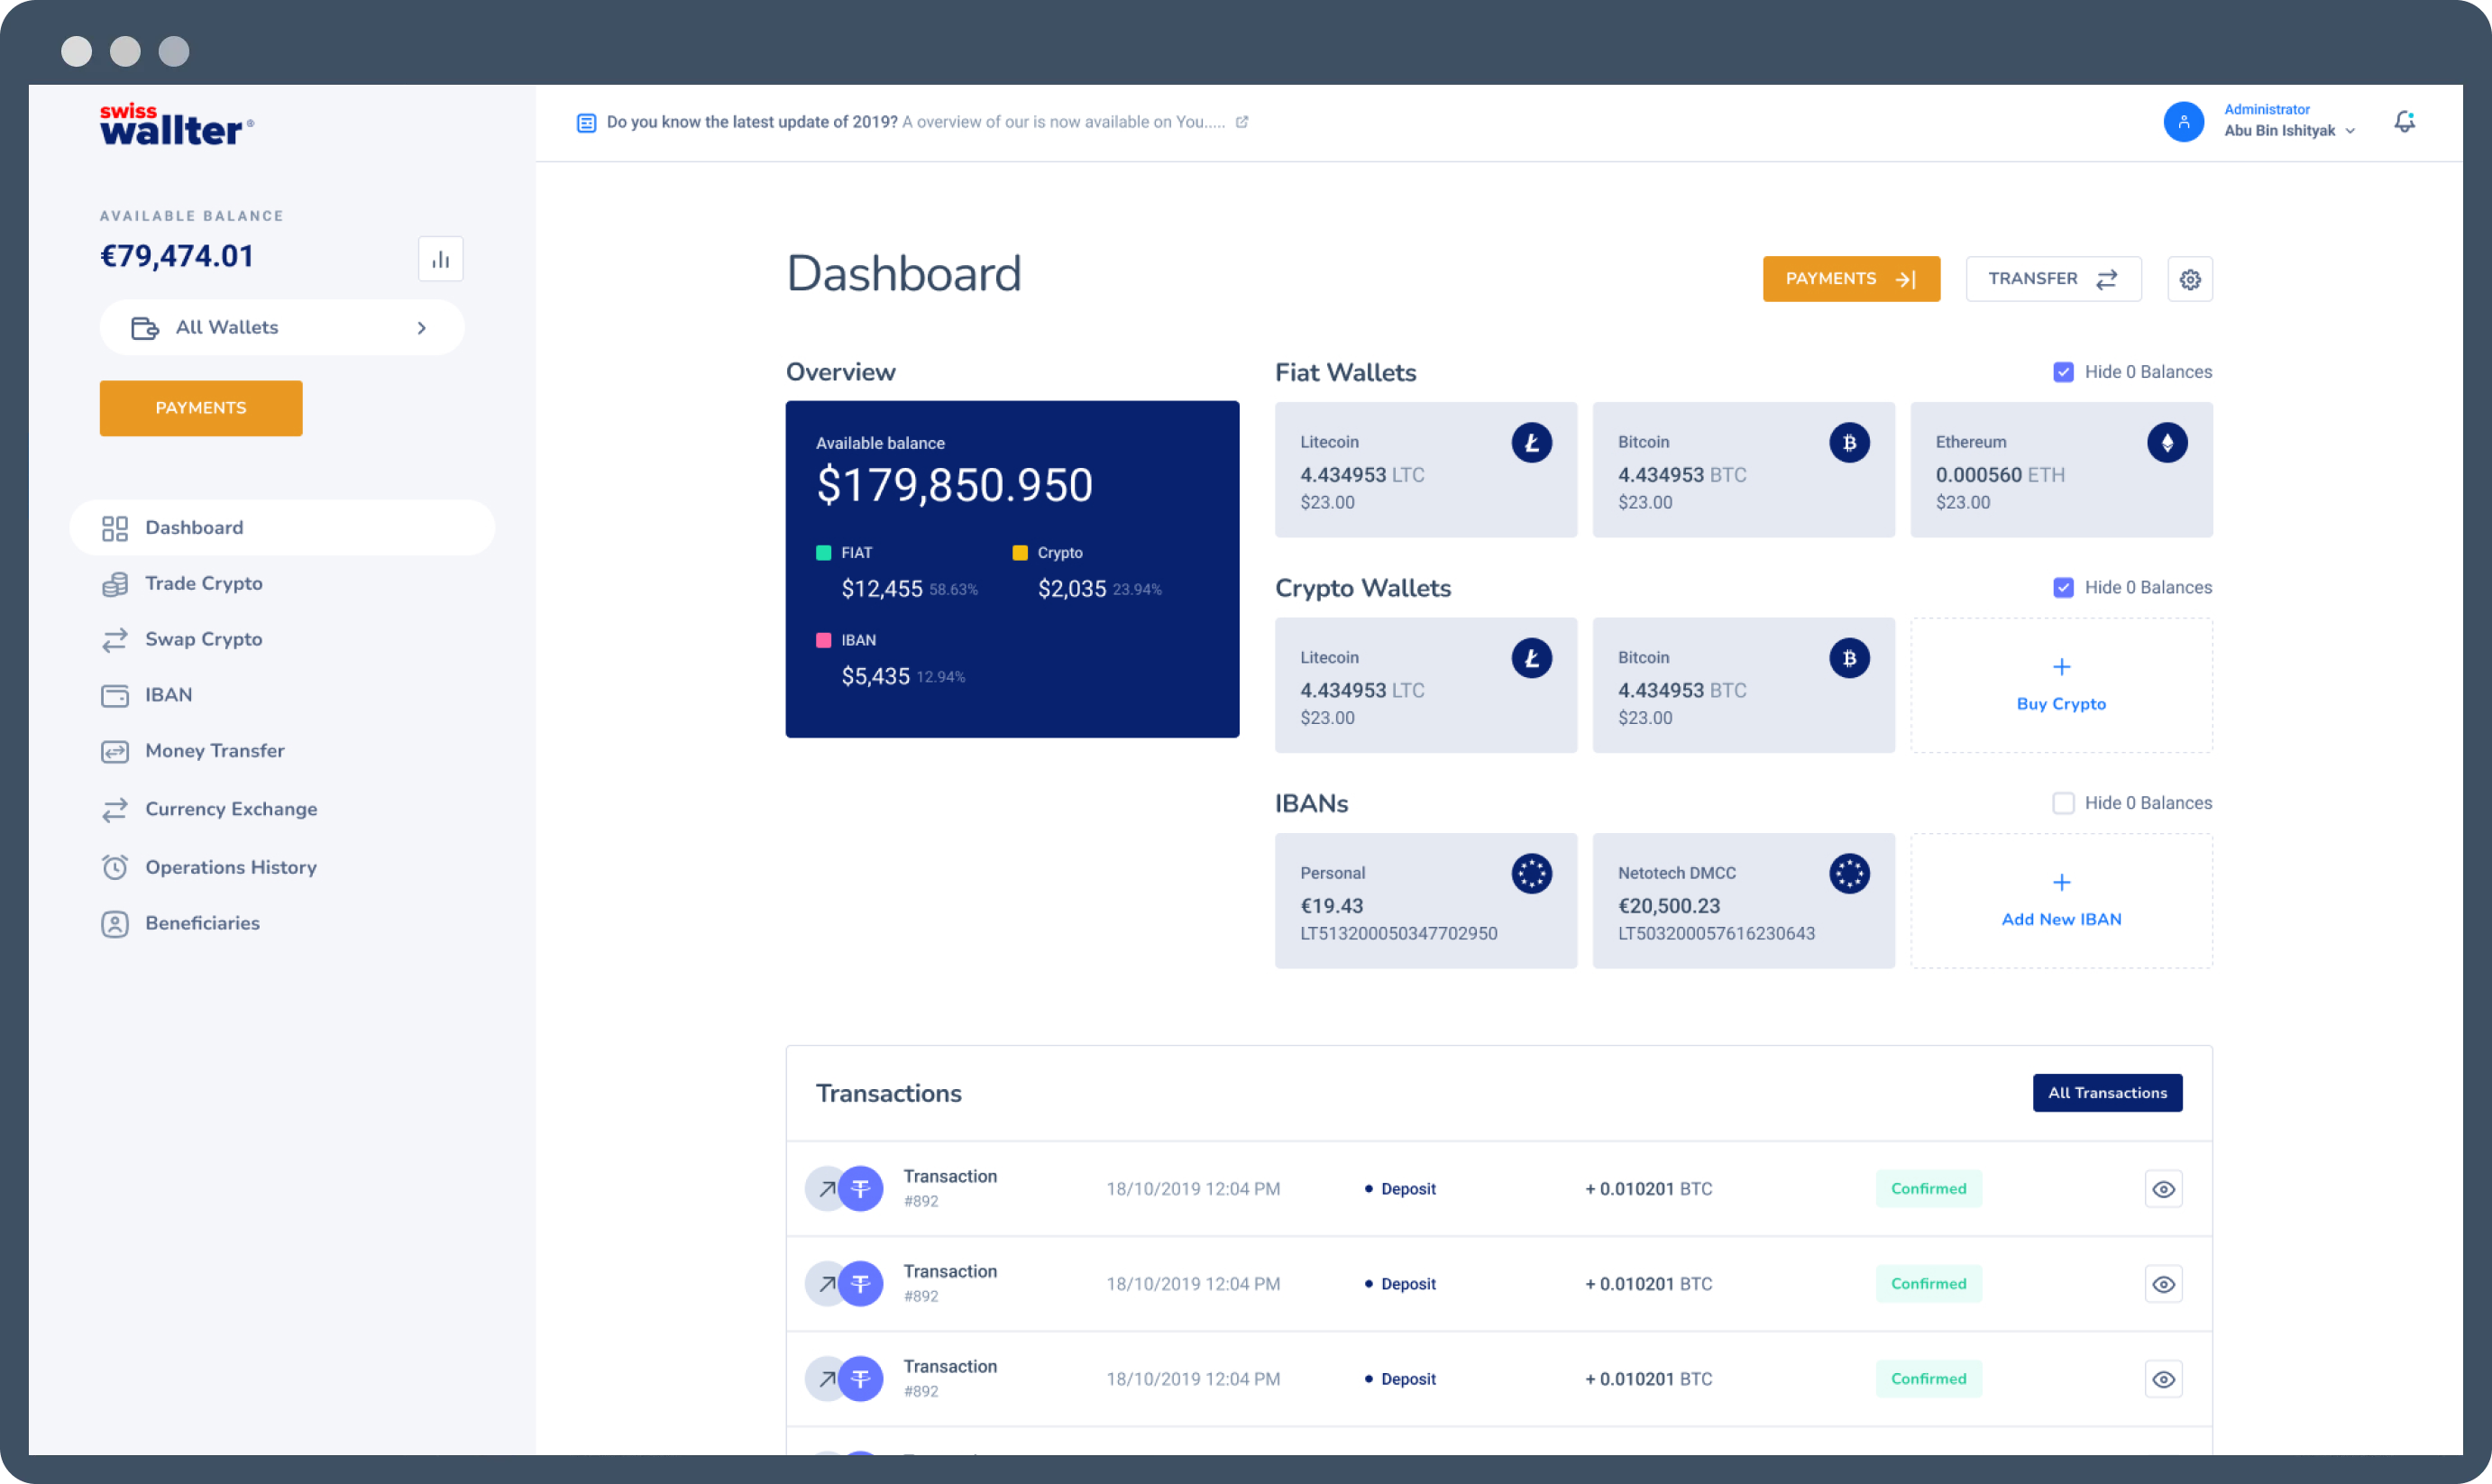Open Abu Bin Ishityak account dropdown
This screenshot has height=1484, width=2492.
coord(2288,131)
